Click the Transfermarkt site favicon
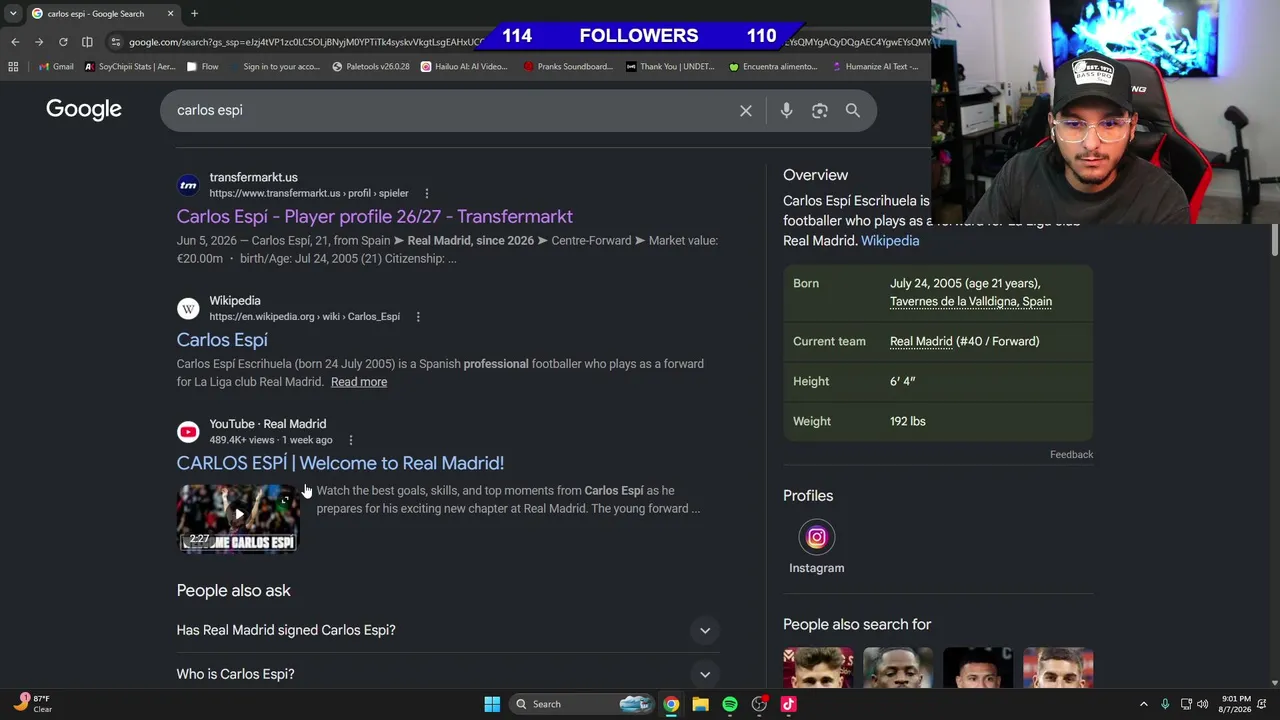The height and width of the screenshot is (720, 1280). (x=188, y=185)
